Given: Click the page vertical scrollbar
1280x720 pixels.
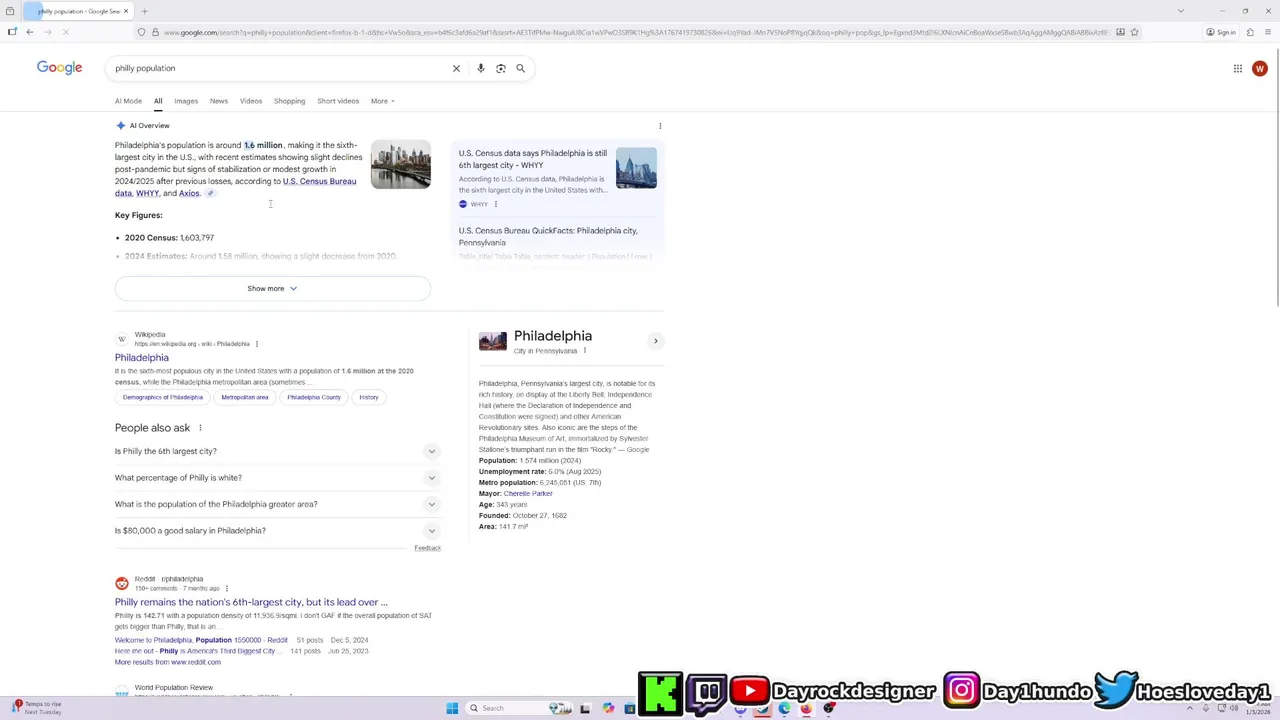Looking at the screenshot, I should tap(1276, 180).
